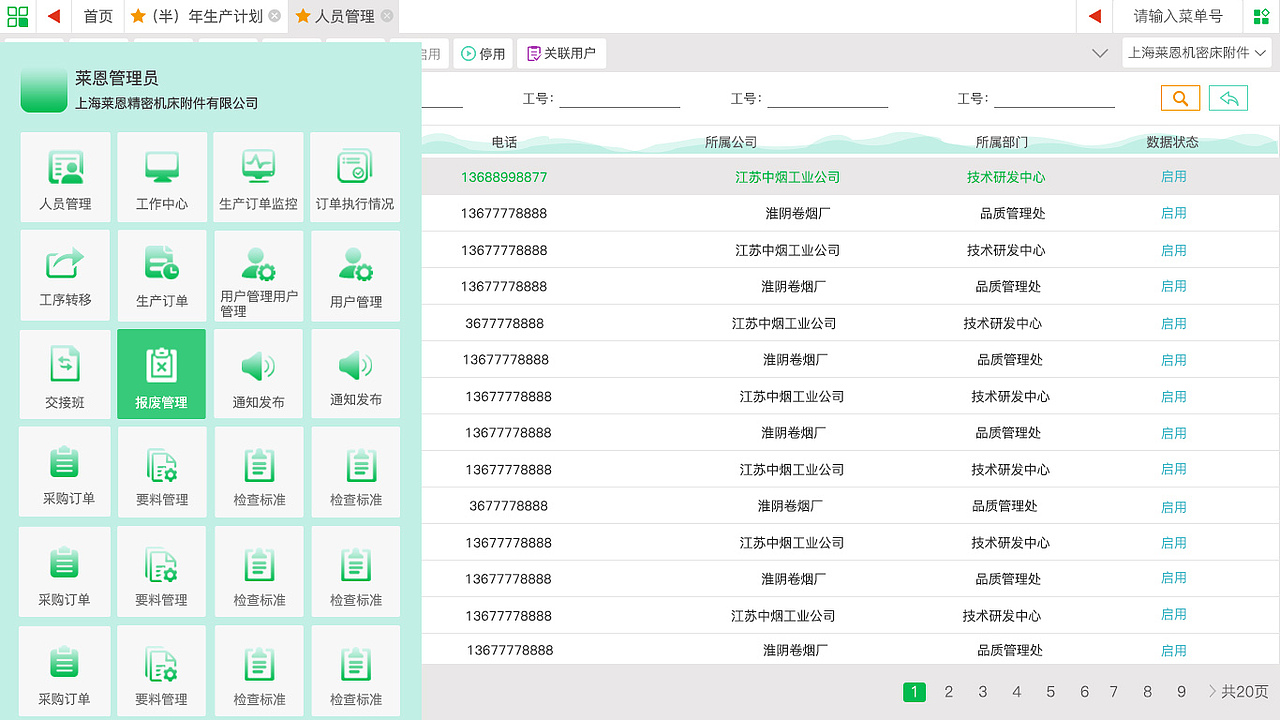Open the green apps grid icon top-left
Screen dimensions: 1280x720
point(16,16)
